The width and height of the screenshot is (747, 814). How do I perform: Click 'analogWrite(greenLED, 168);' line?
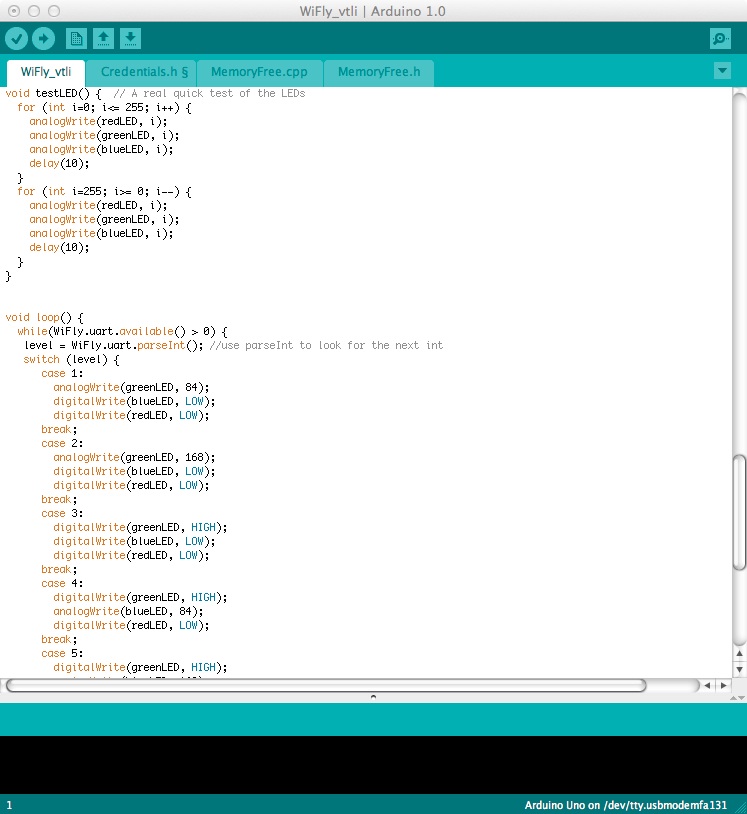point(134,457)
